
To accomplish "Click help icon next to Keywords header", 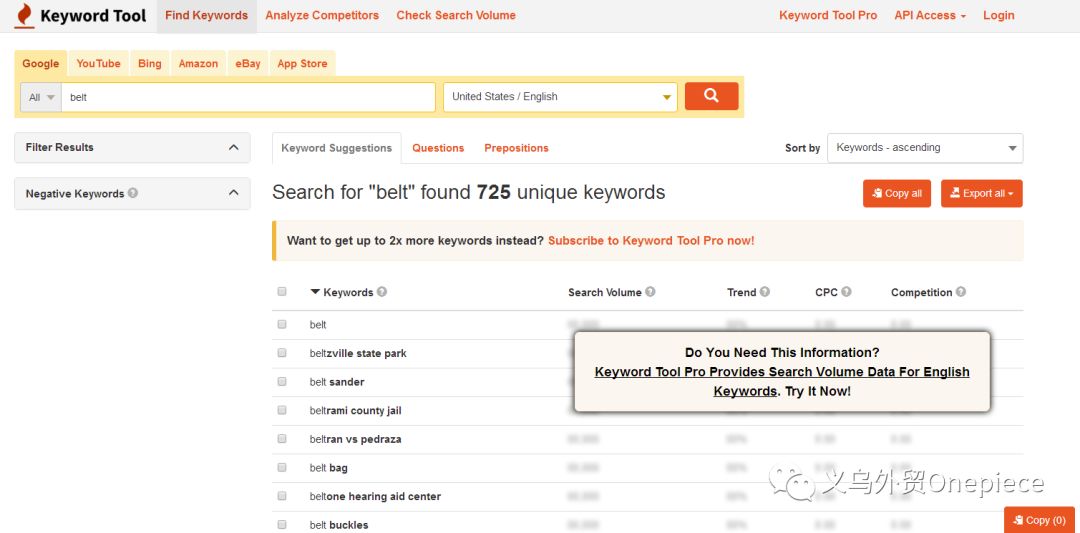I will pyautogui.click(x=382, y=291).
